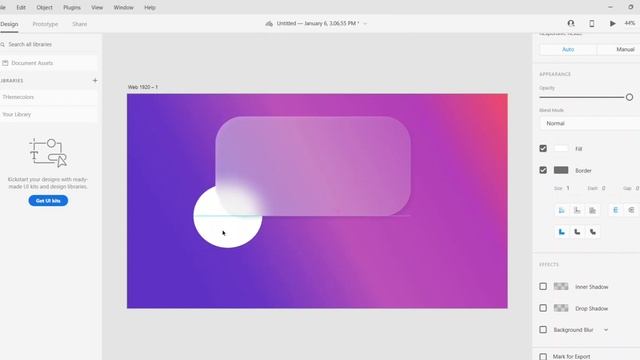Select center stroke alignment icon

pos(593,210)
